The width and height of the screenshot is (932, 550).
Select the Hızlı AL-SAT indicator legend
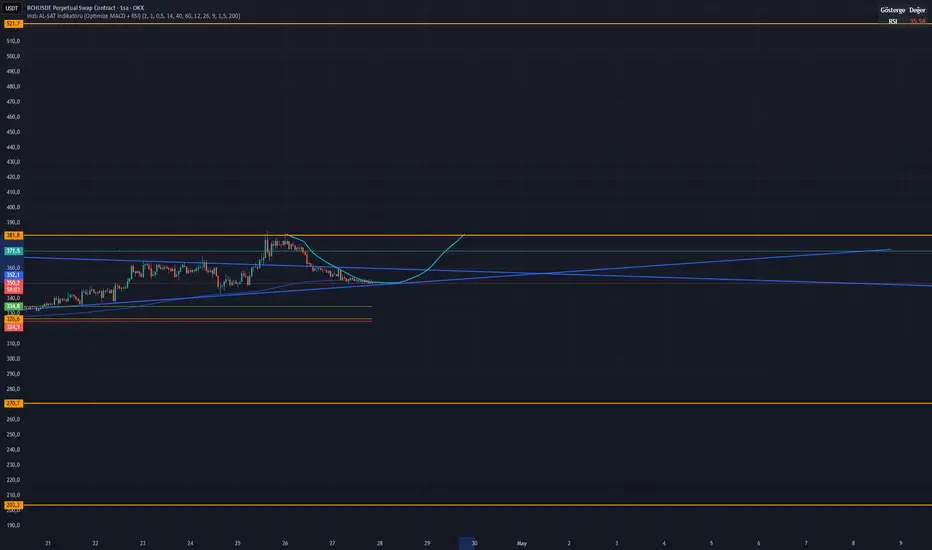(x=133, y=16)
